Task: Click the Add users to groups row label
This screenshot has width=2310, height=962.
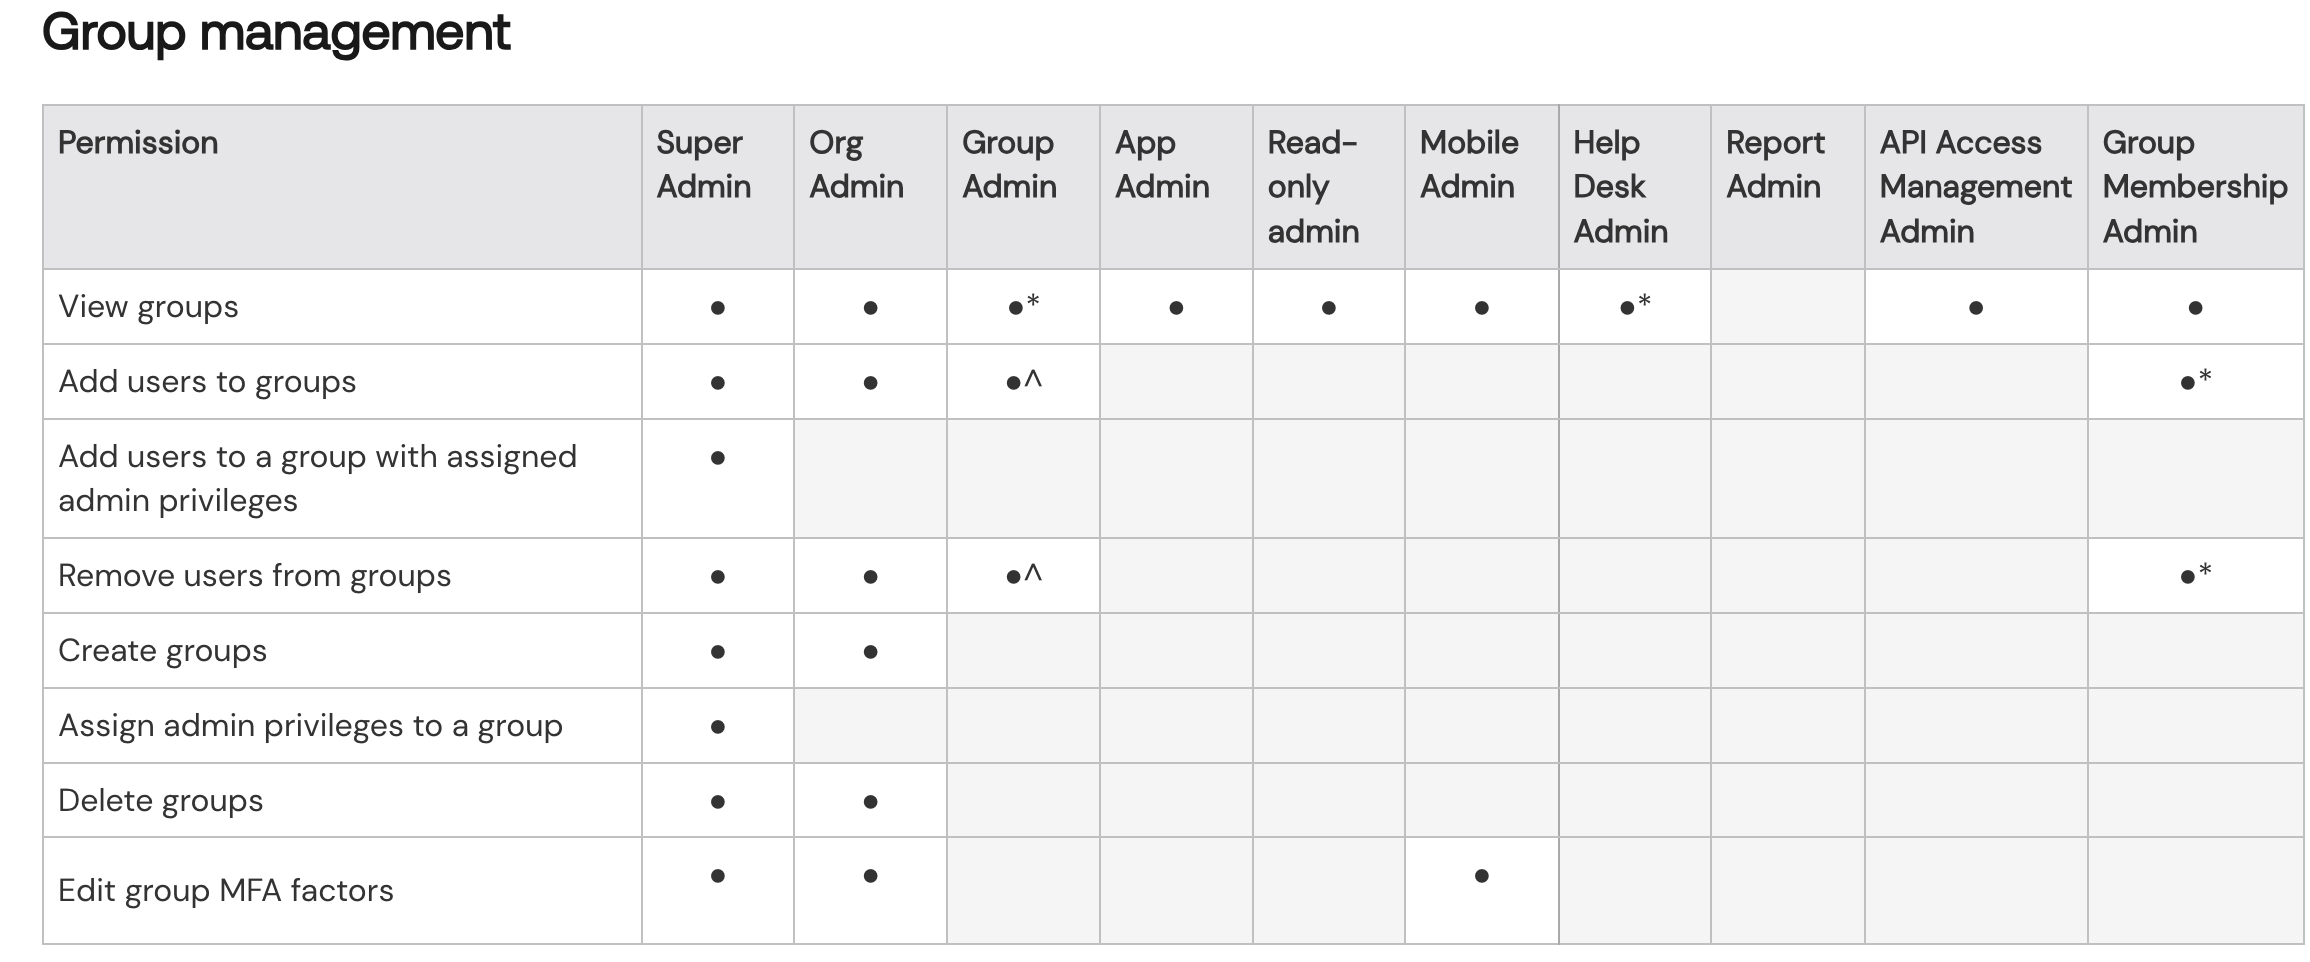Action: pyautogui.click(x=207, y=382)
